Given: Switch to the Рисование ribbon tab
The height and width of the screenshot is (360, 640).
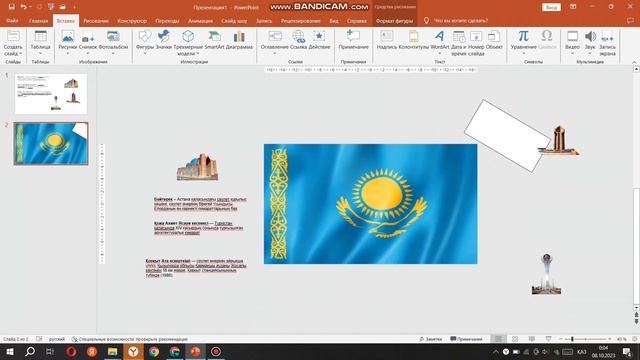Looking at the screenshot, I should pos(96,20).
